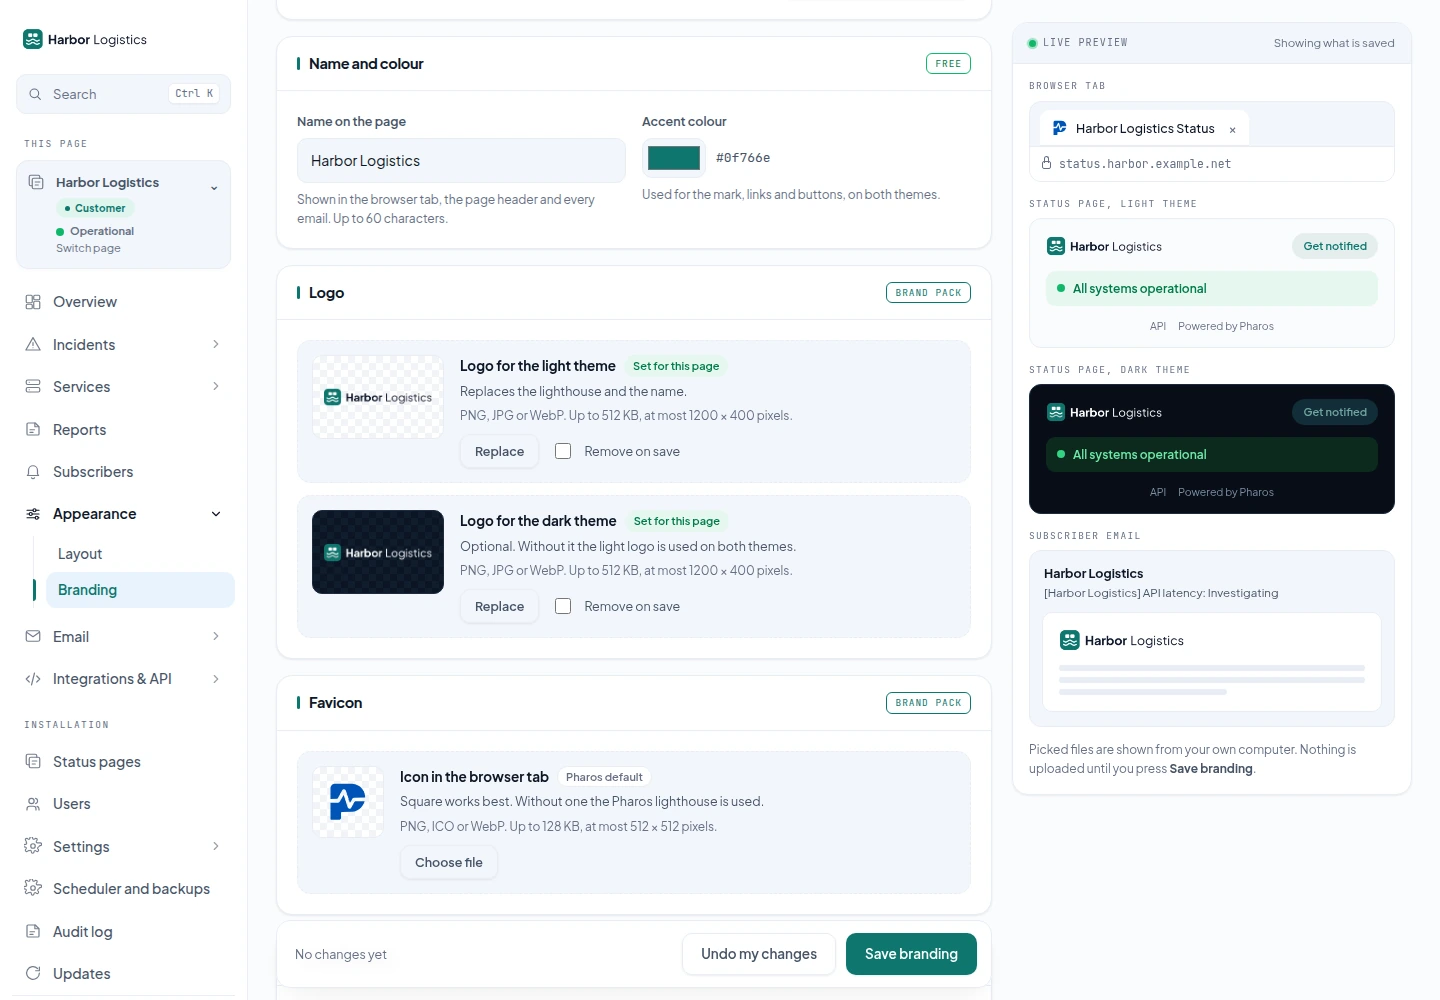The height and width of the screenshot is (1000, 1440).
Task: Click the Subscribers bell icon
Action: point(33,471)
